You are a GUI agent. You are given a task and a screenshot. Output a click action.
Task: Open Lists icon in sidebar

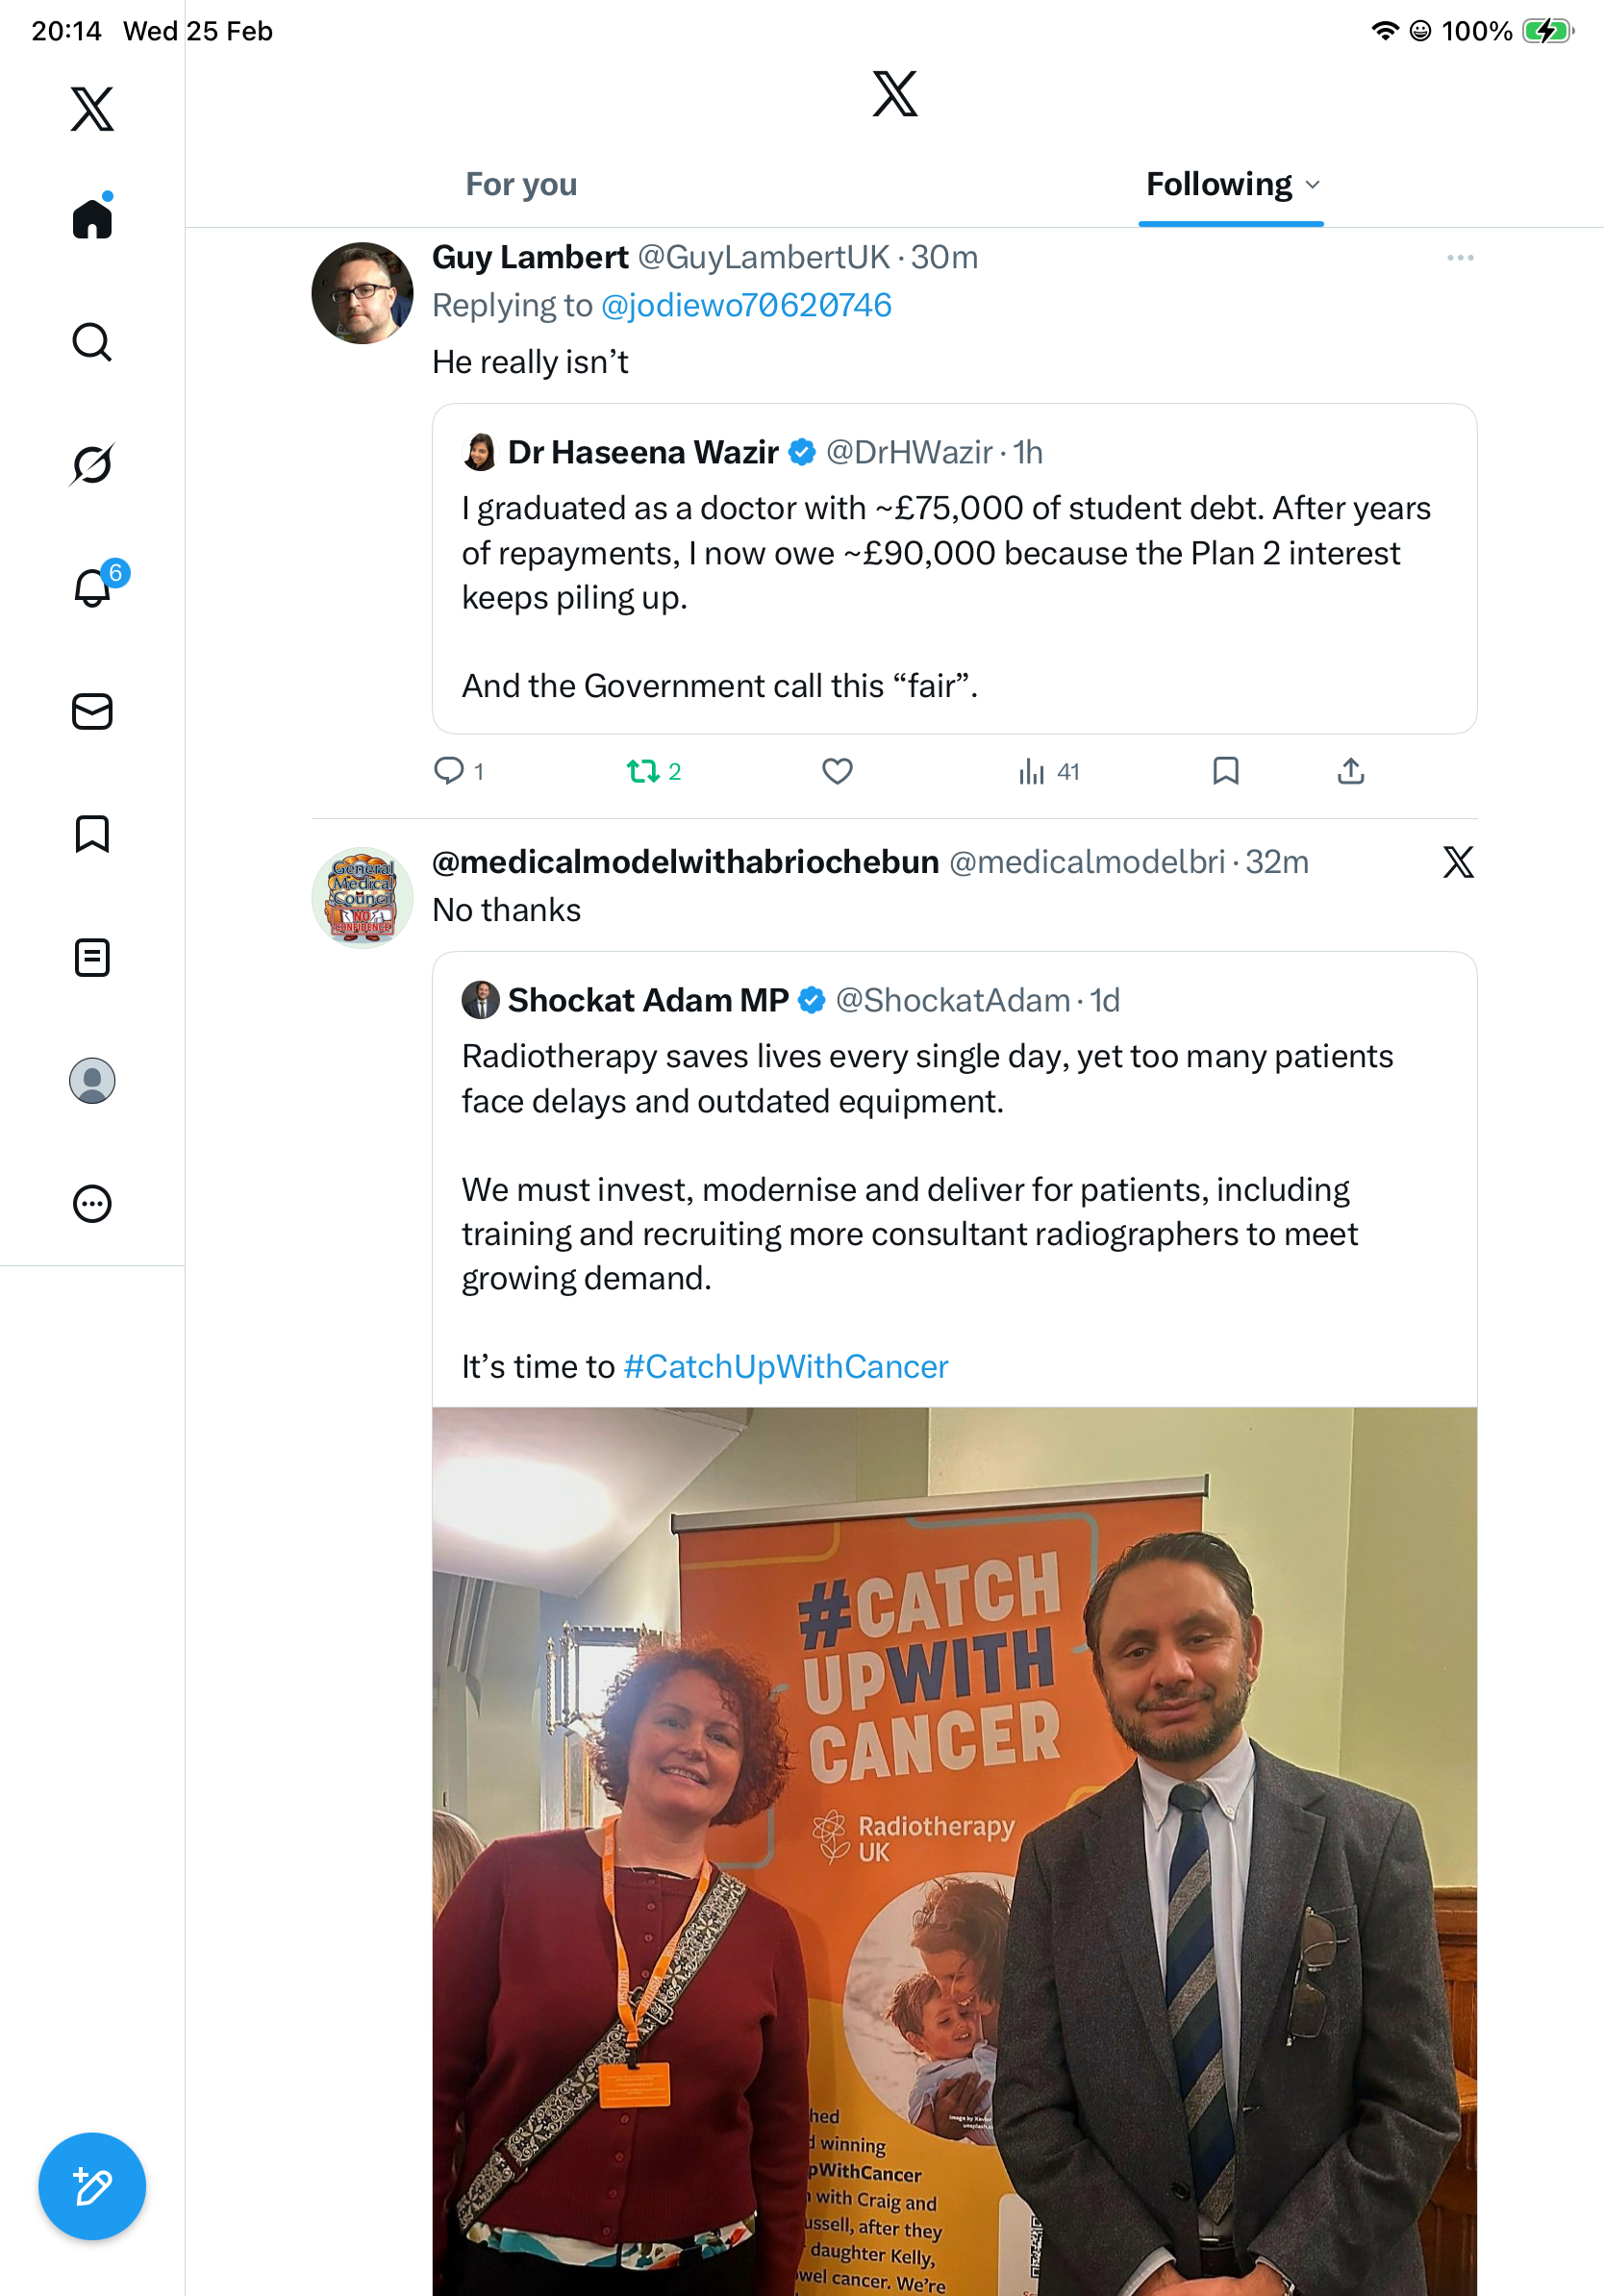click(92, 957)
